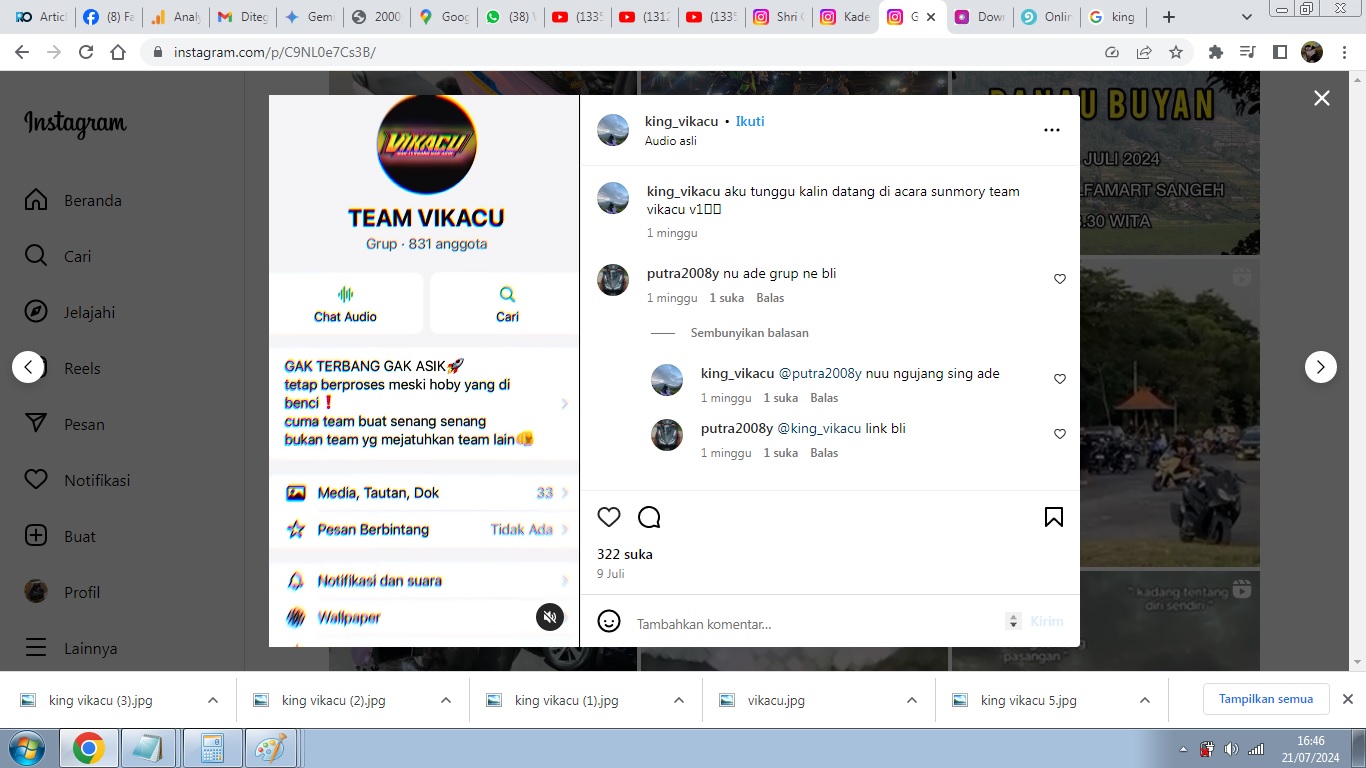Open Chrome from the taskbar
1366x768 pixels.
(89, 748)
